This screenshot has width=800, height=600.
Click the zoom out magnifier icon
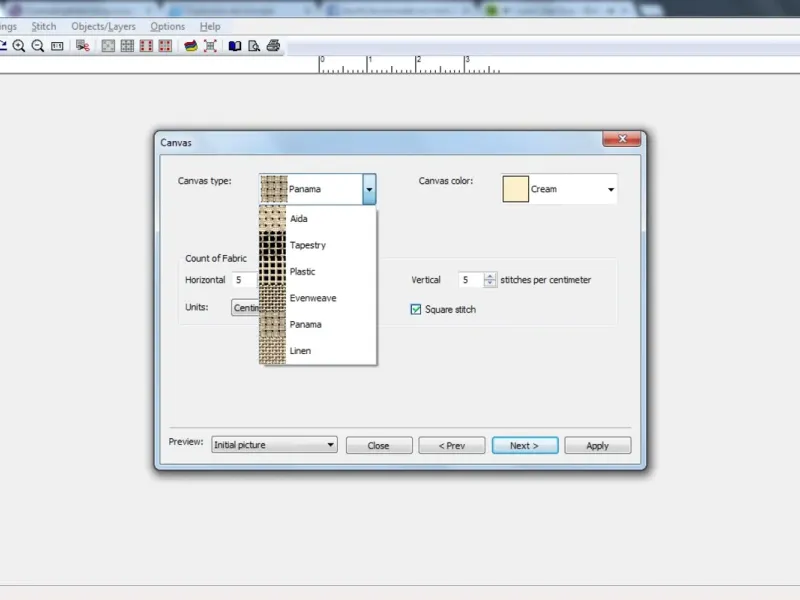point(38,46)
